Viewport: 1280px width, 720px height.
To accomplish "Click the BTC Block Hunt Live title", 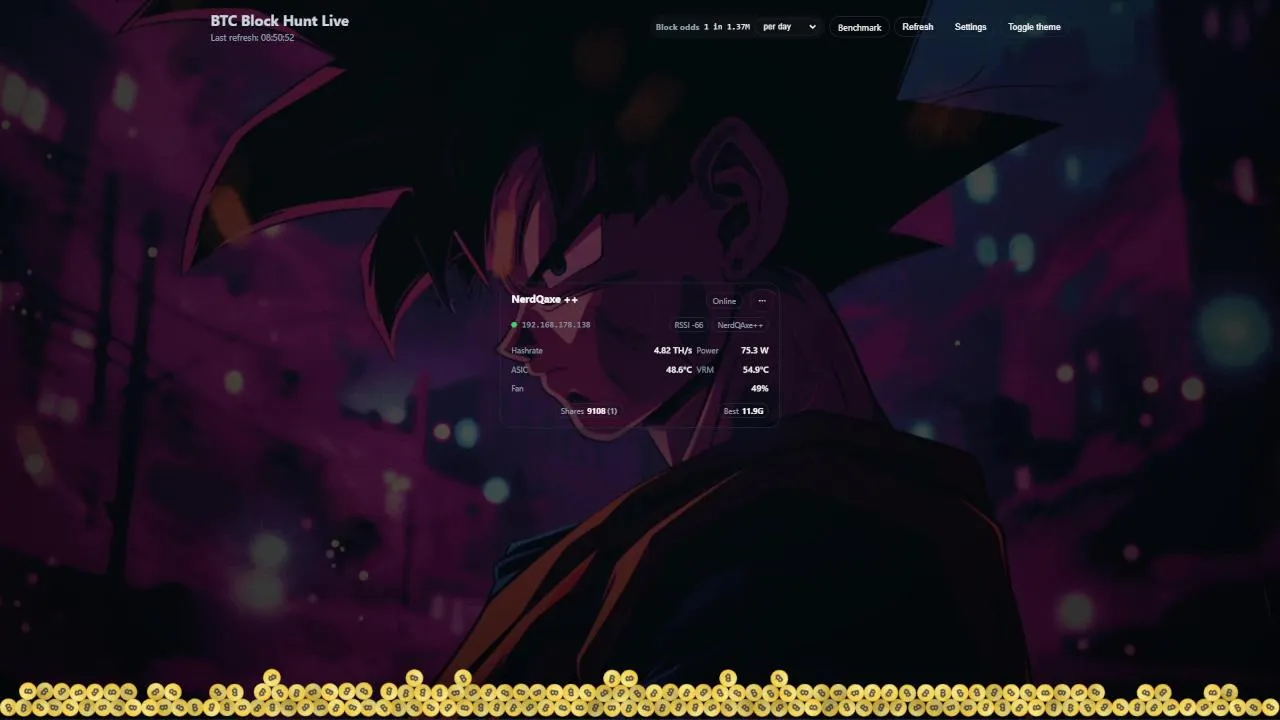I will [x=280, y=21].
